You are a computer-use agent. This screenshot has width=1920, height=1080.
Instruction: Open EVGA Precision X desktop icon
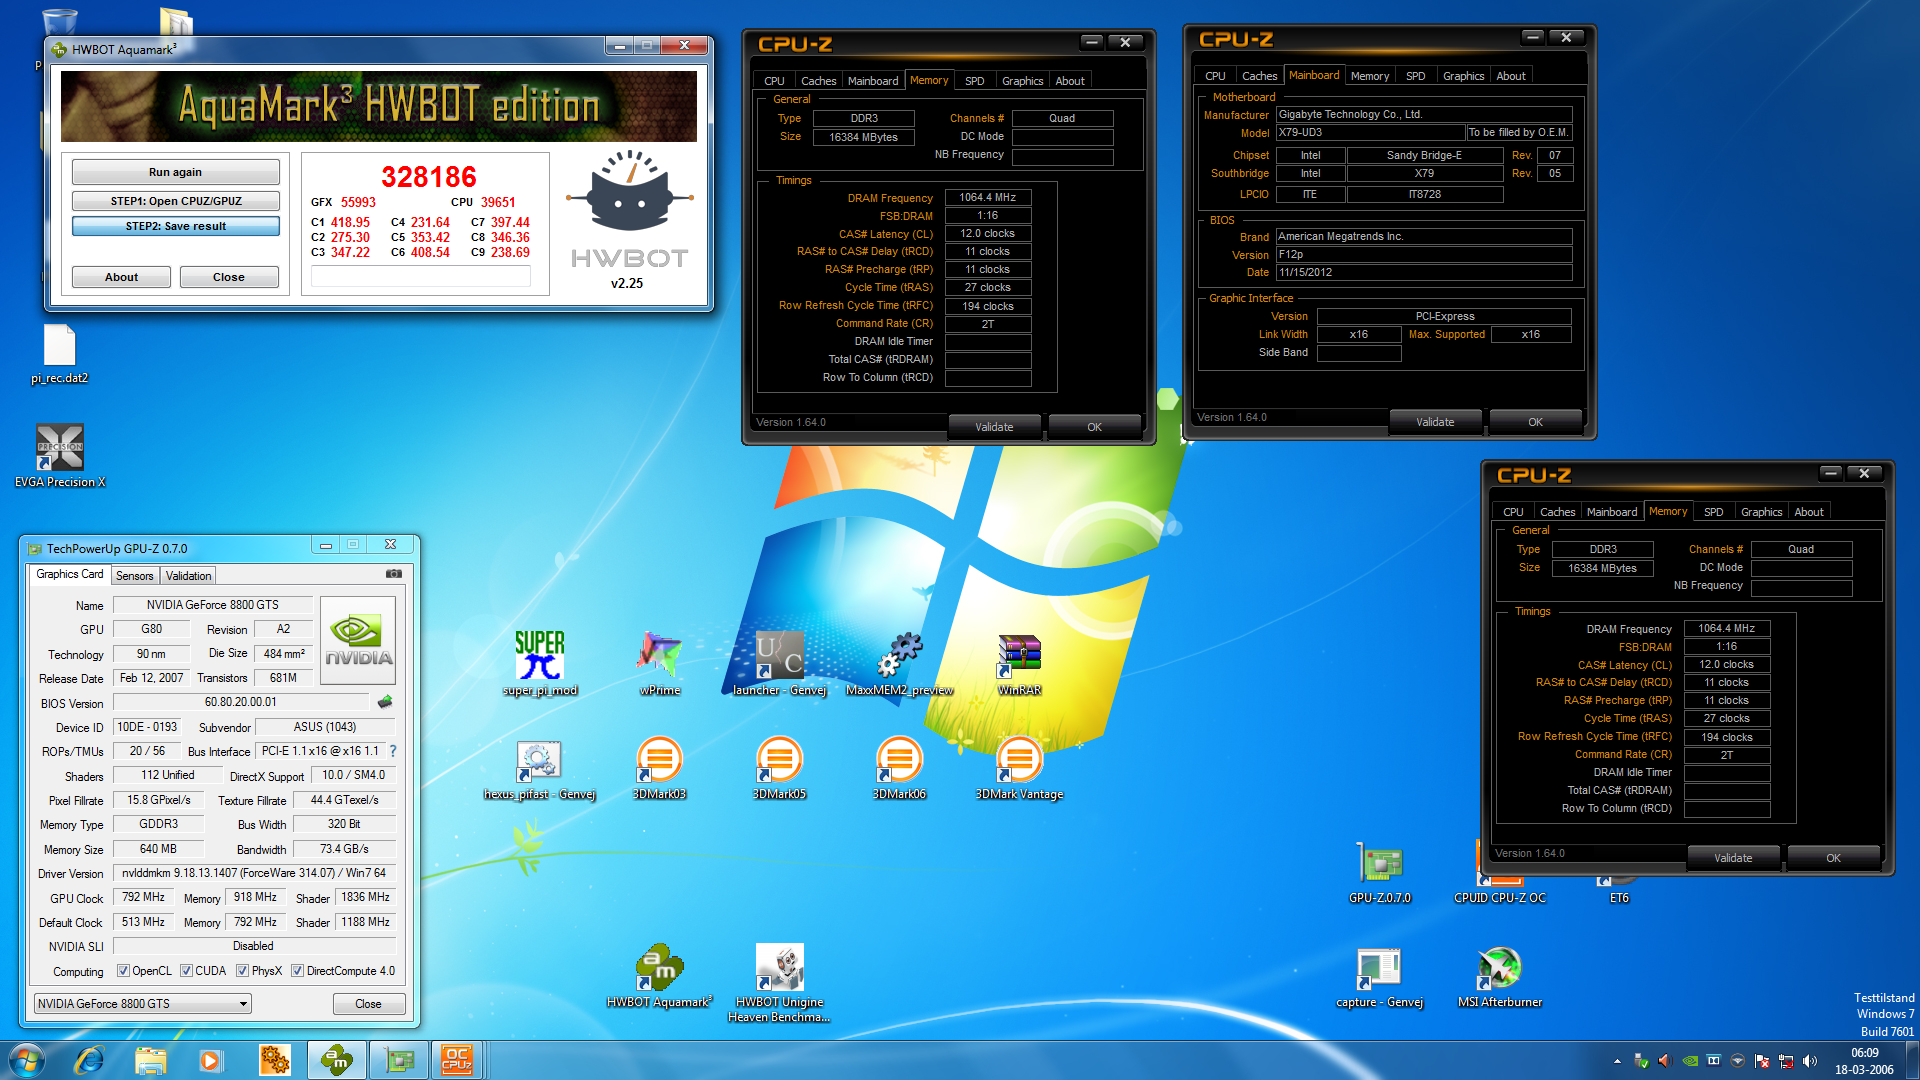coord(60,455)
